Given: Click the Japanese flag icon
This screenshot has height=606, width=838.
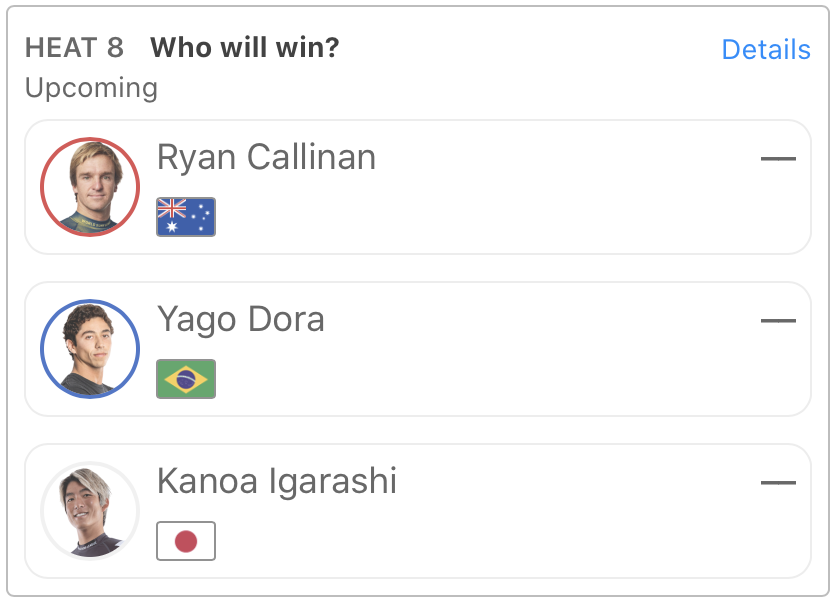Looking at the screenshot, I should pyautogui.click(x=186, y=541).
